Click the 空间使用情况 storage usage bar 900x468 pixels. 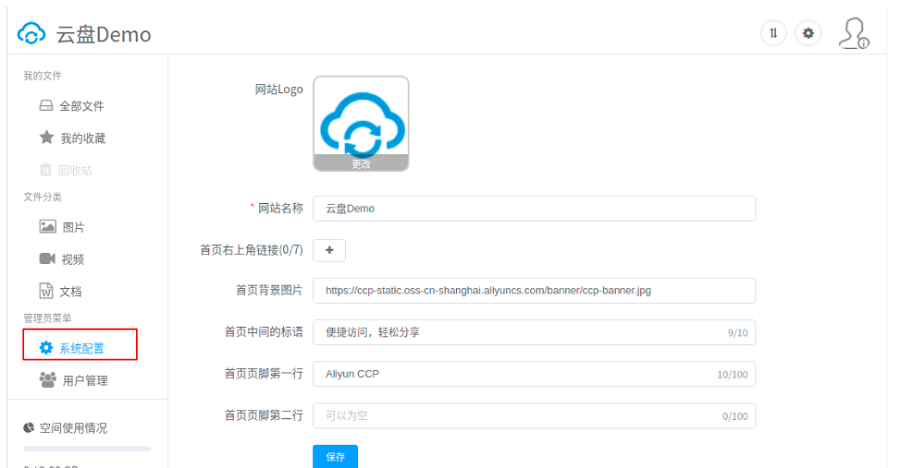87,448
